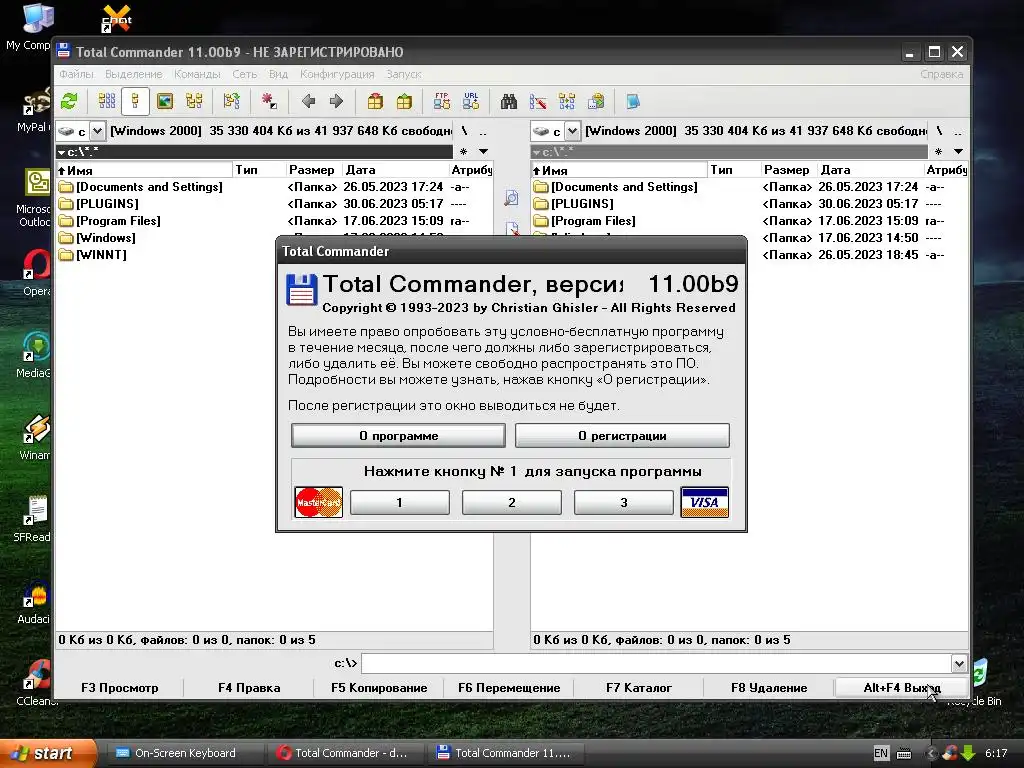Viewport: 1024px width, 768px height.
Task: Click the EN language indicator in tray
Action: 881,753
